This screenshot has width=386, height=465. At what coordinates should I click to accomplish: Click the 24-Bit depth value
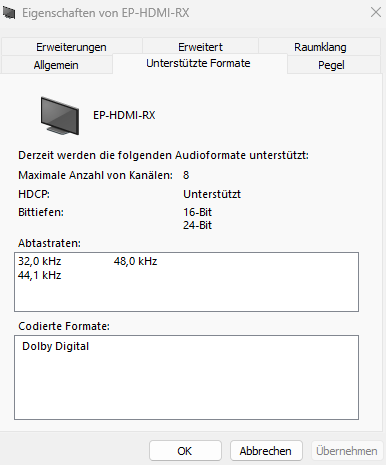point(197,225)
